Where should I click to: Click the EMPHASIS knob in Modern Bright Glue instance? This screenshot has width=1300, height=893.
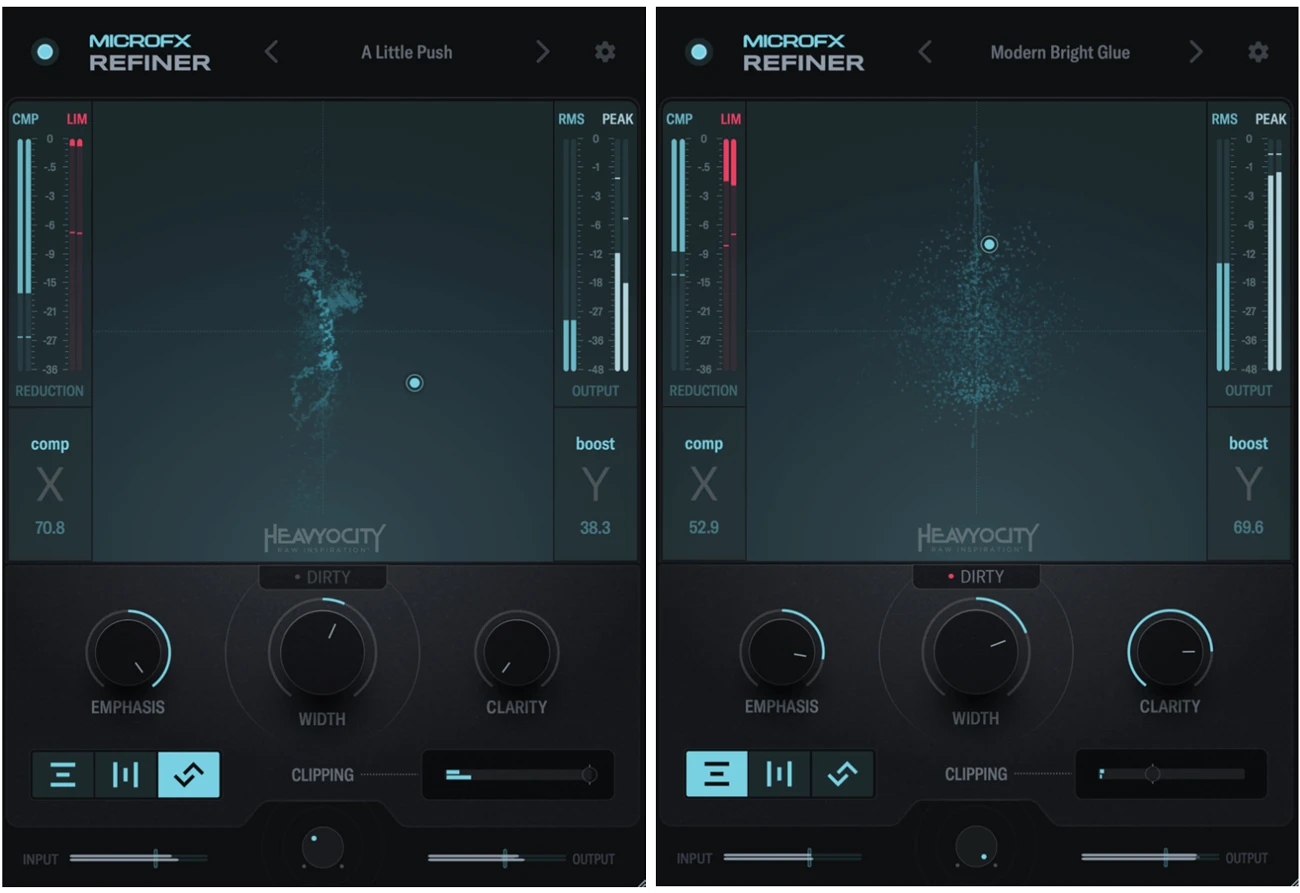(x=782, y=653)
